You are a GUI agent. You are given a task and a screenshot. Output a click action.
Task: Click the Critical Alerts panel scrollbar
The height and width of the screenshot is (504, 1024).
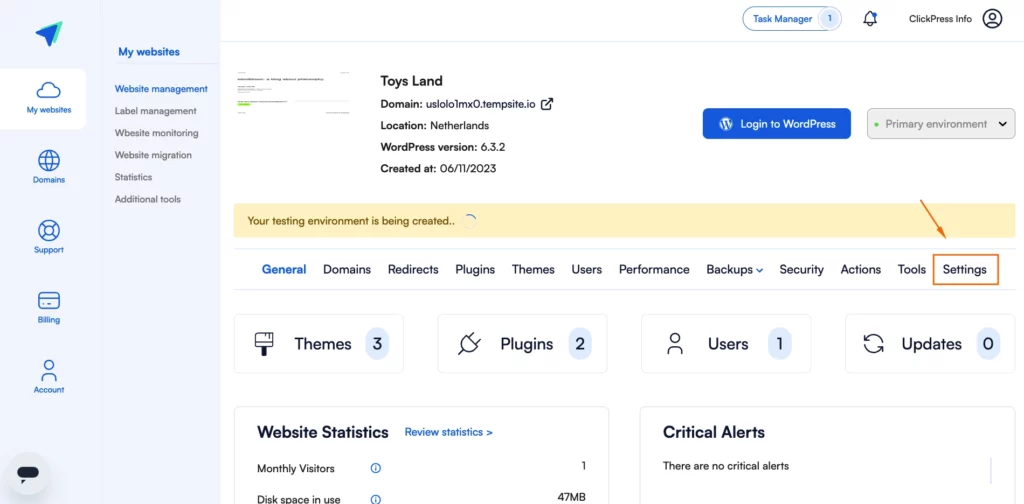991,471
